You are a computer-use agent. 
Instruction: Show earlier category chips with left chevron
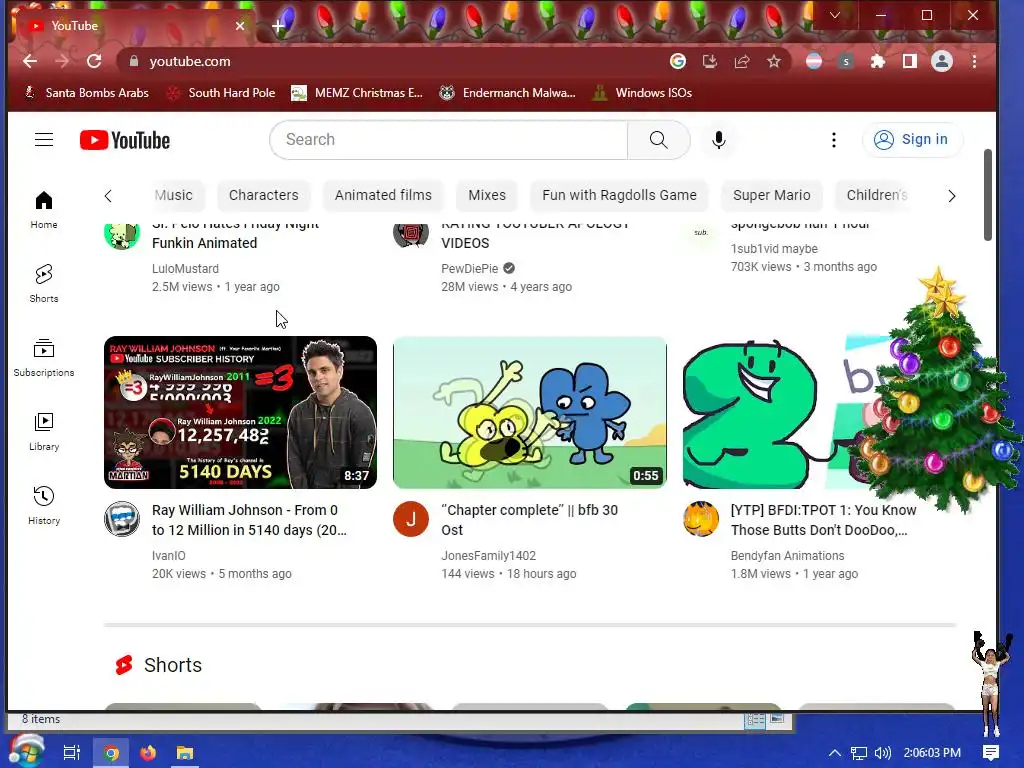tap(108, 196)
